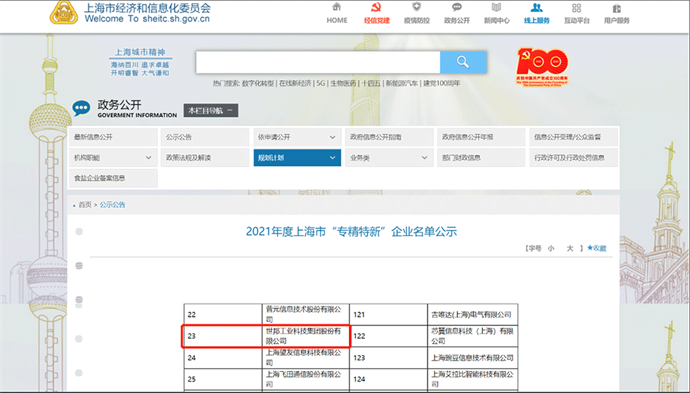Image resolution: width=690 pixels, height=393 pixels.
Task: Click the HOME label in top nav
Action: tap(337, 20)
